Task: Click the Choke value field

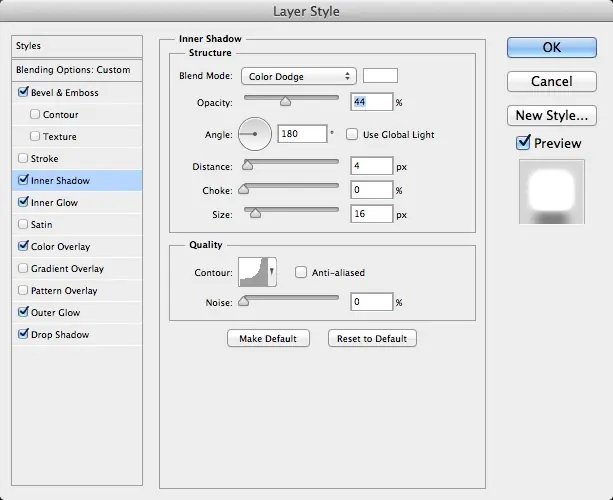Action: pyautogui.click(x=371, y=190)
